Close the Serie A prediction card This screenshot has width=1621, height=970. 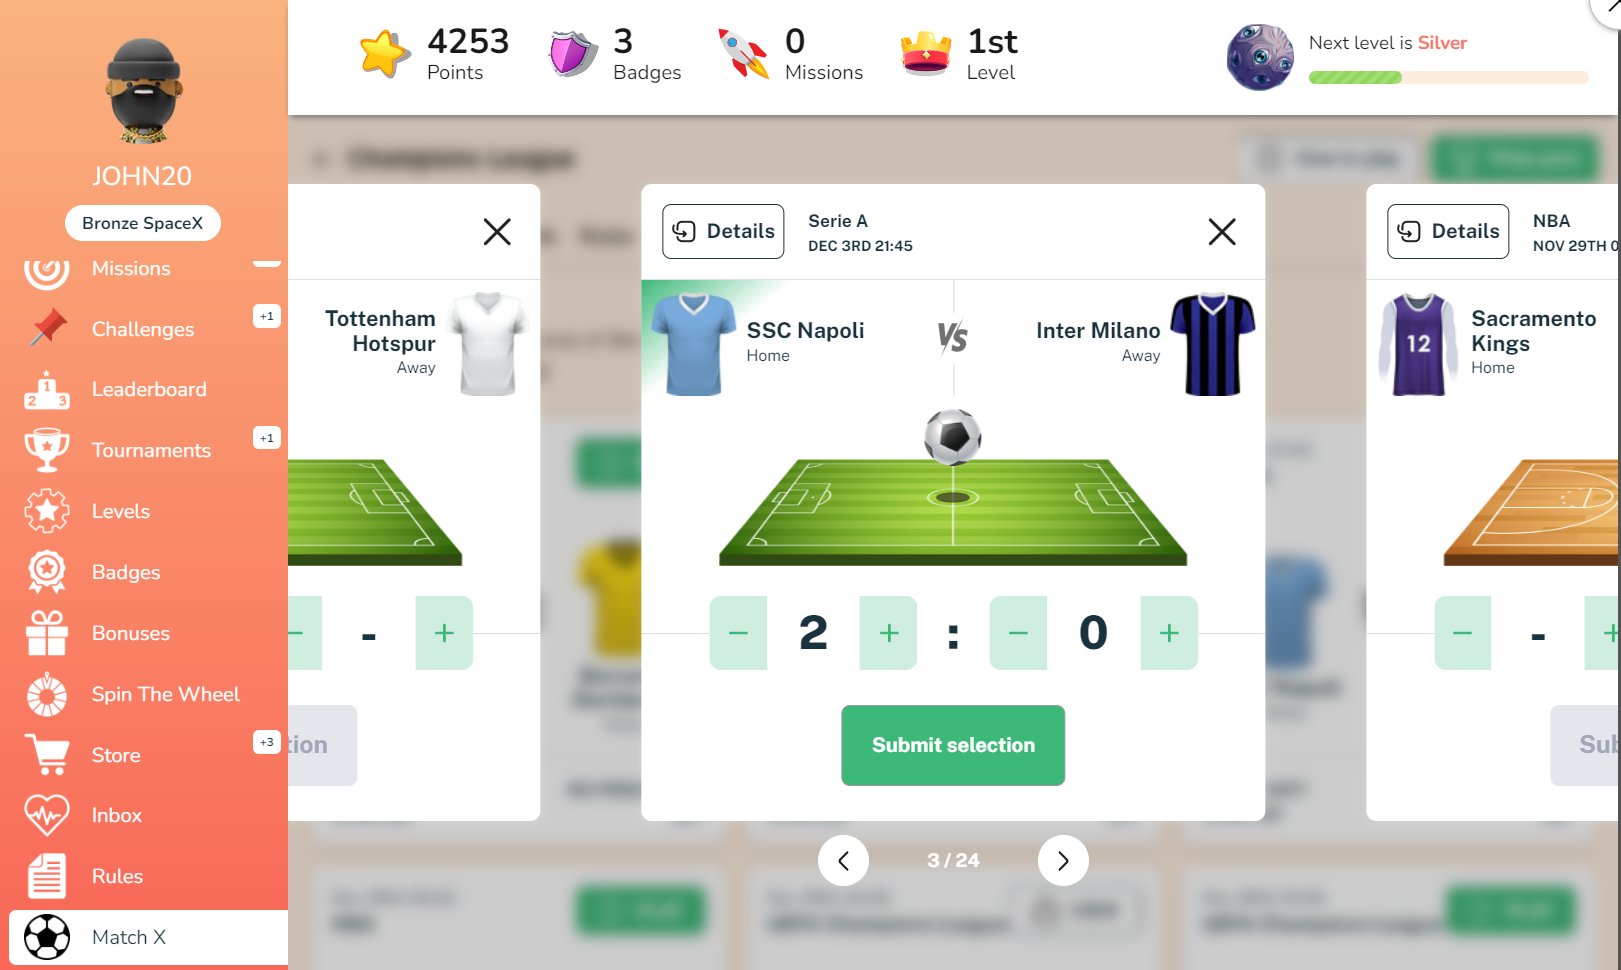pos(1222,232)
